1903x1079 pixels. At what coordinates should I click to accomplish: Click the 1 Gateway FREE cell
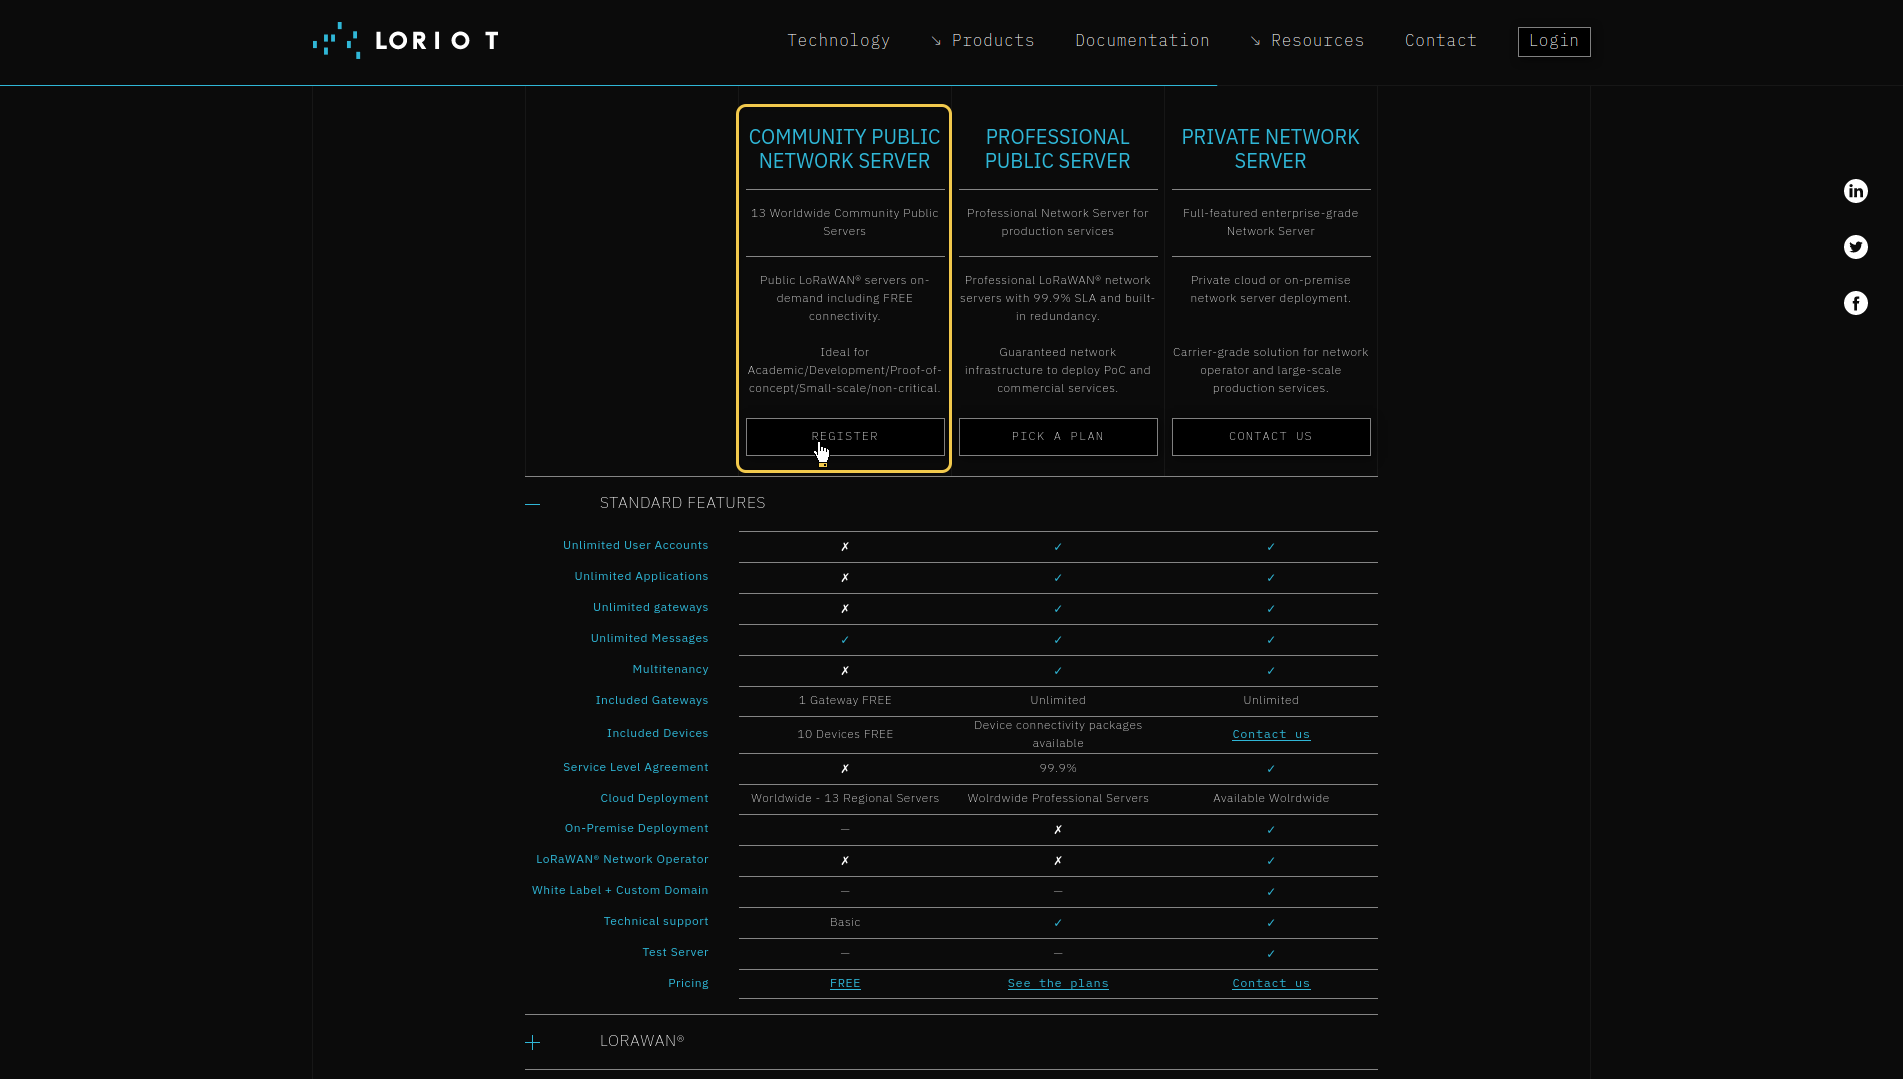click(x=845, y=701)
